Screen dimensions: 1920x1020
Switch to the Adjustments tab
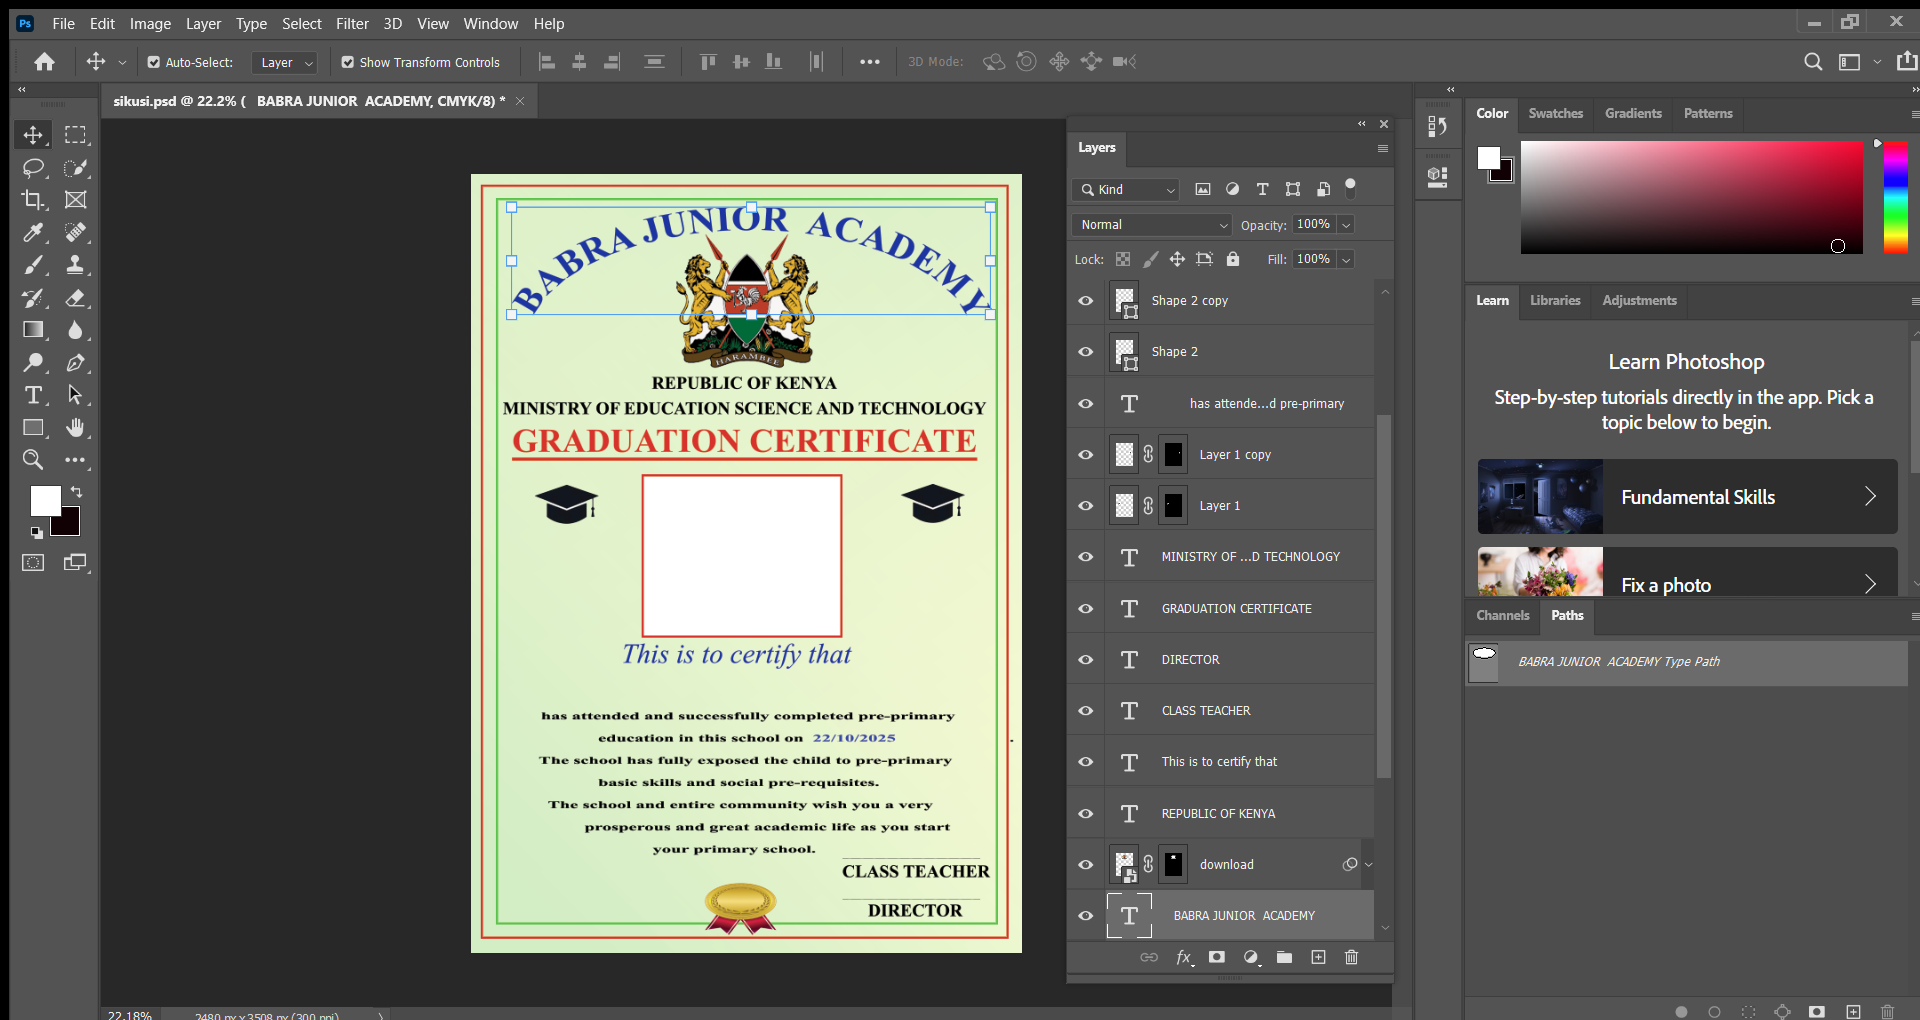coord(1639,301)
